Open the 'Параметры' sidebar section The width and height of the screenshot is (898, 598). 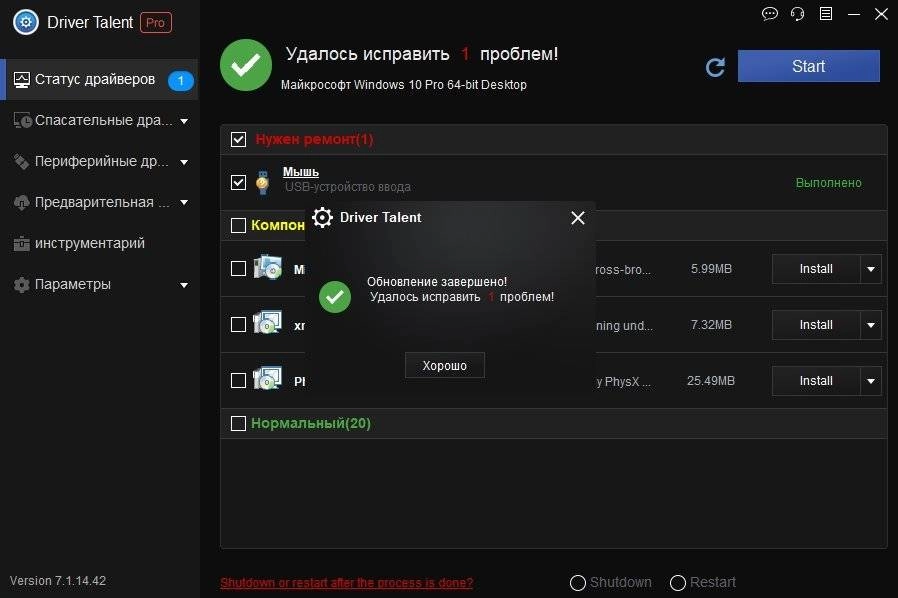point(99,285)
